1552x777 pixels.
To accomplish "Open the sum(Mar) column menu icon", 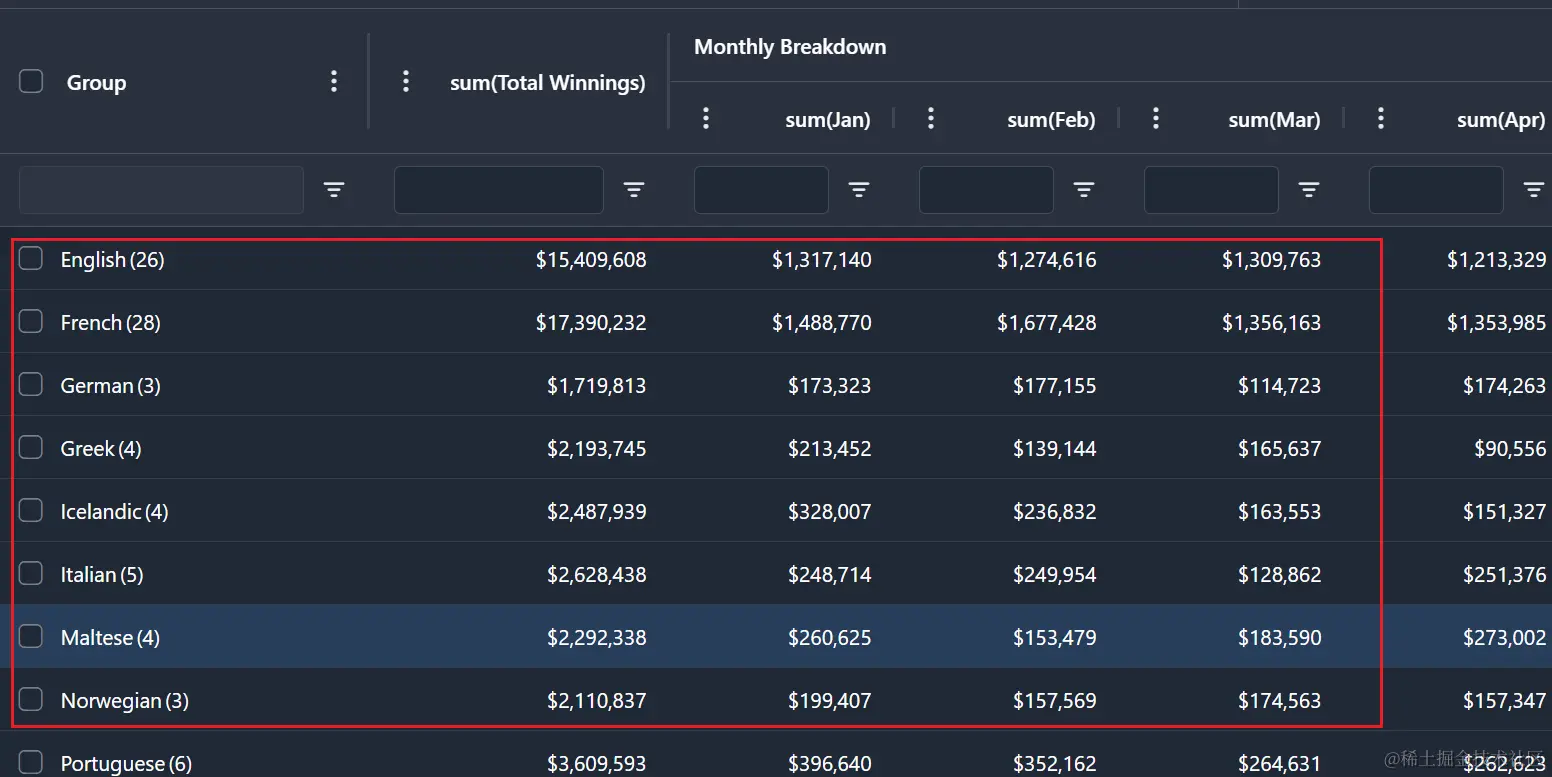I will (x=1156, y=119).
